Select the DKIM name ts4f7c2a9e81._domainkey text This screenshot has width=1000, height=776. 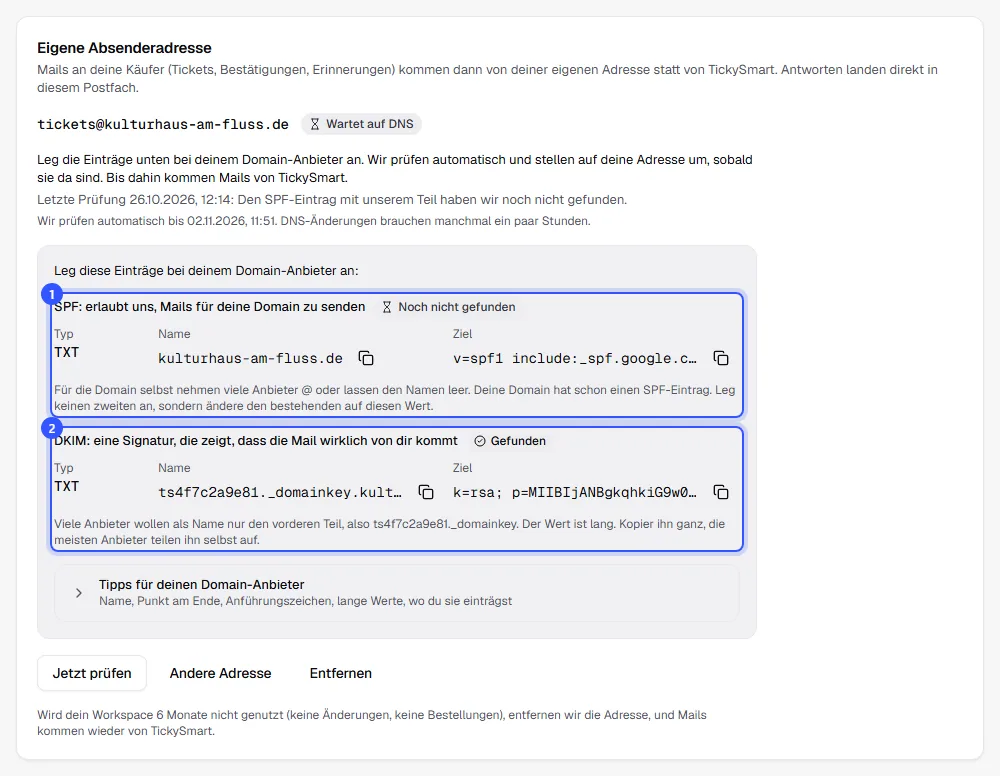[x=280, y=492]
